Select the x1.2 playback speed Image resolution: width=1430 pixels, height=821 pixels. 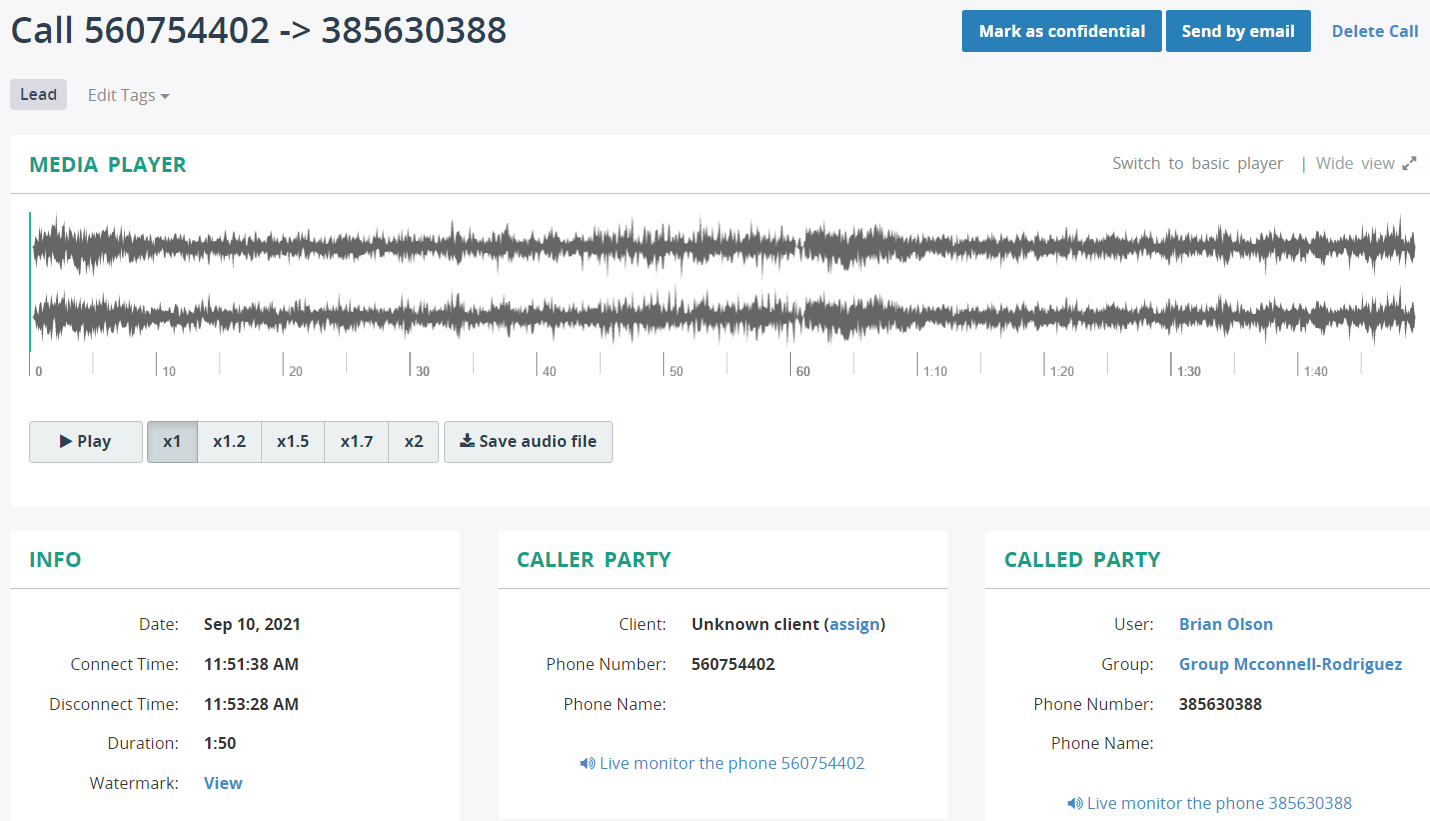pyautogui.click(x=229, y=441)
